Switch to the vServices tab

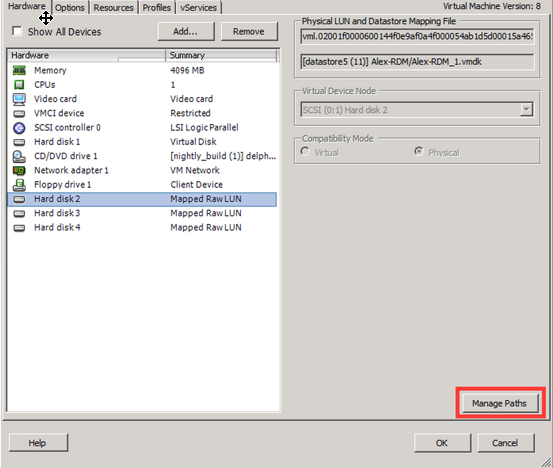pos(199,7)
